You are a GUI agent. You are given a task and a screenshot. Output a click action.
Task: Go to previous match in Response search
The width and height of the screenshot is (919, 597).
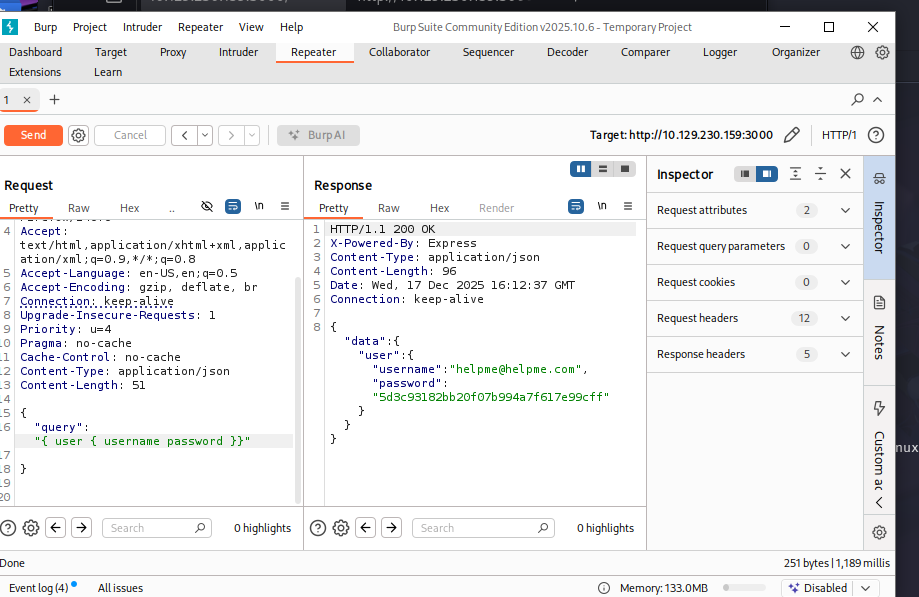[x=366, y=528]
